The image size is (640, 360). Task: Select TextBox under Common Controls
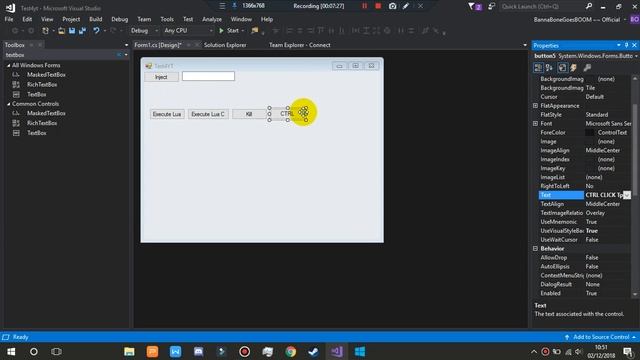36,133
